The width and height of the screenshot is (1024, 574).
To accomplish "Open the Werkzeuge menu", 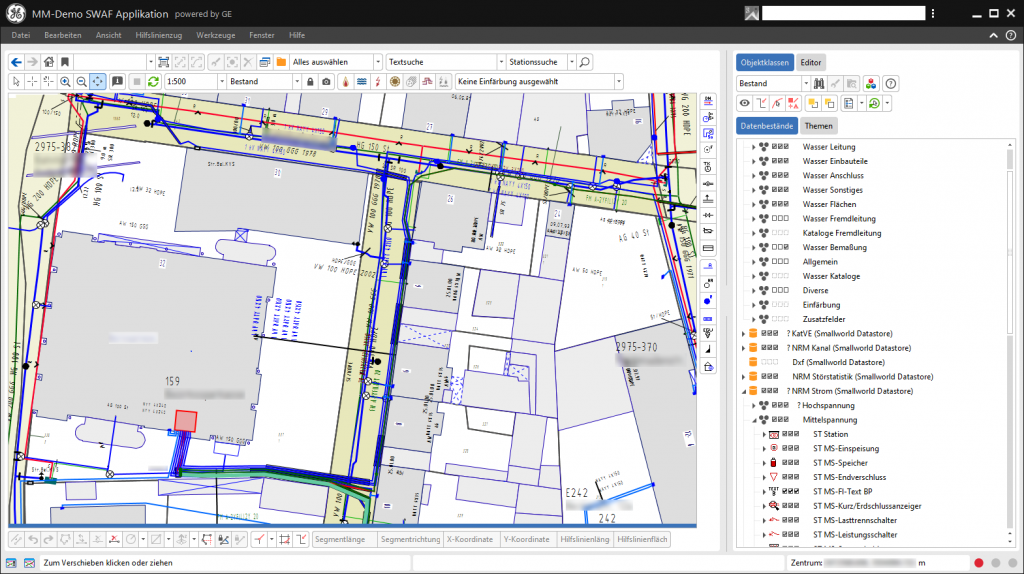I will (216, 35).
